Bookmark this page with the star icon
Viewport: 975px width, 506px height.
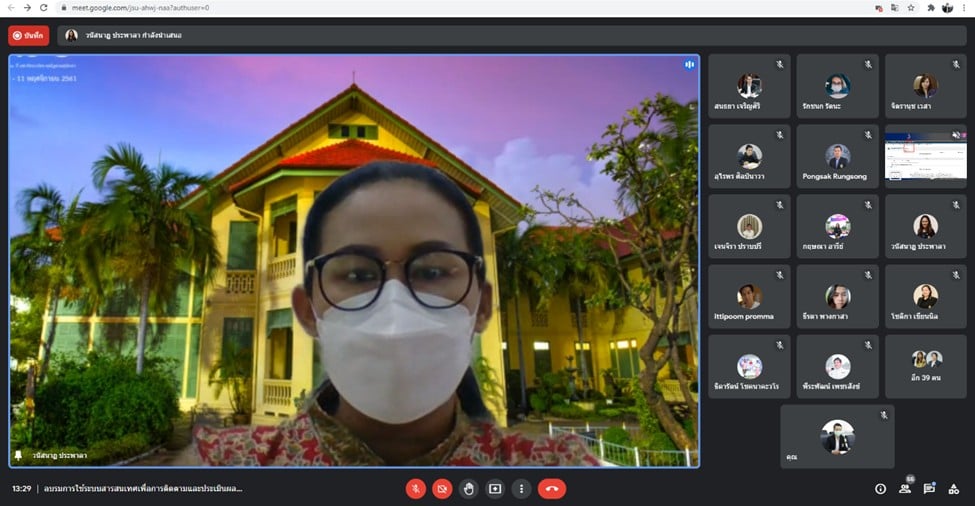[911, 8]
